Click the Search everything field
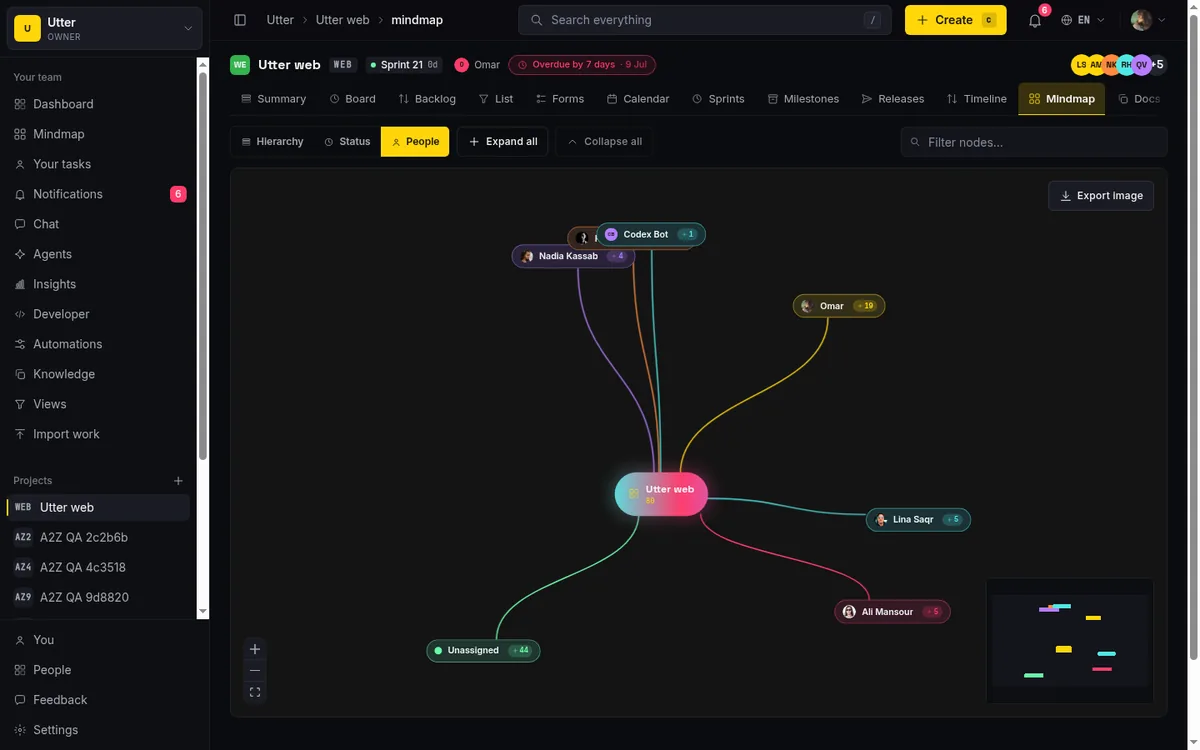 (x=704, y=20)
